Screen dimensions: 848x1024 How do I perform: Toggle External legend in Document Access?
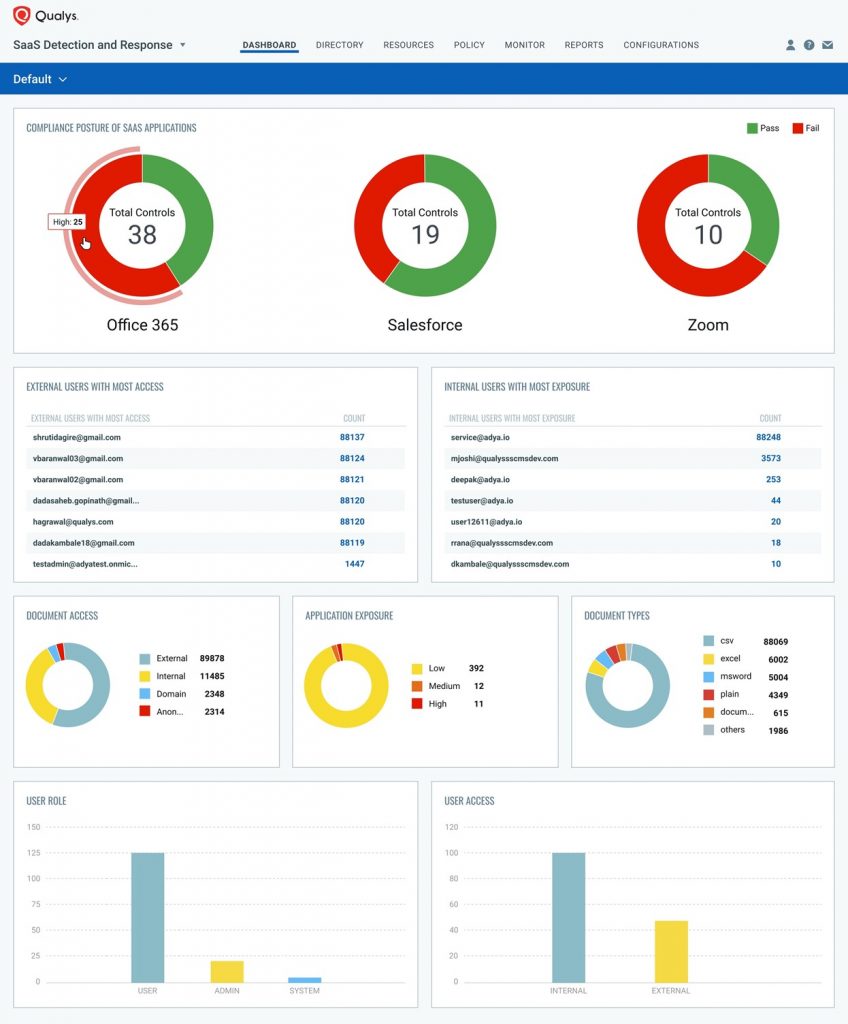(163, 658)
